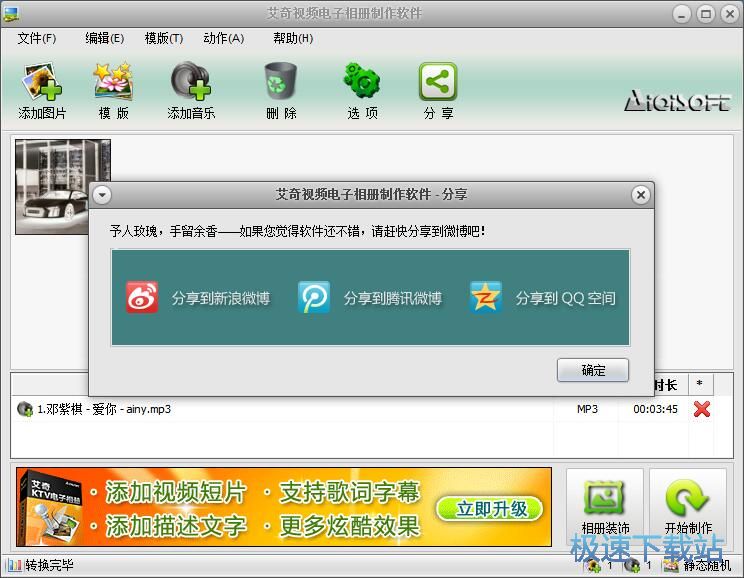Open the share dialog's top-left arrow menu
Image resolution: width=744 pixels, height=578 pixels.
coord(102,195)
